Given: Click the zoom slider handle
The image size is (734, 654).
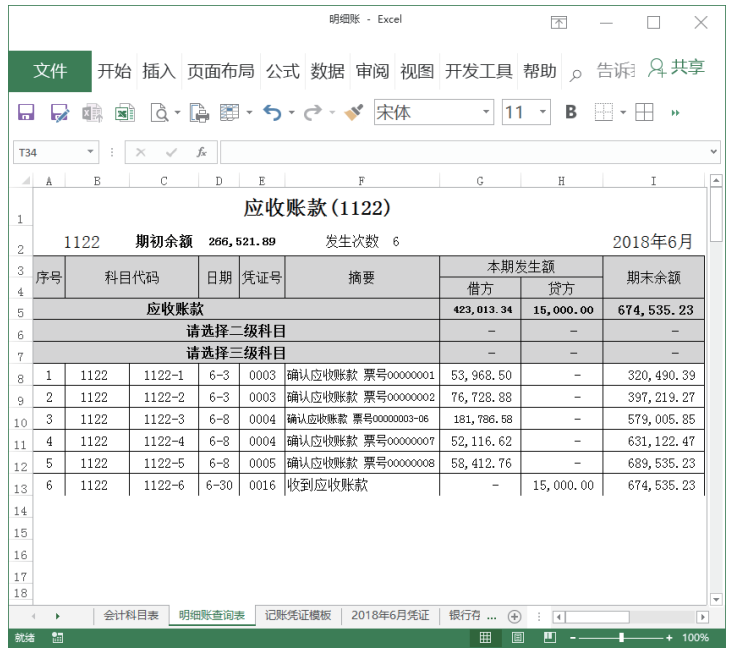Looking at the screenshot, I should click(x=621, y=638).
